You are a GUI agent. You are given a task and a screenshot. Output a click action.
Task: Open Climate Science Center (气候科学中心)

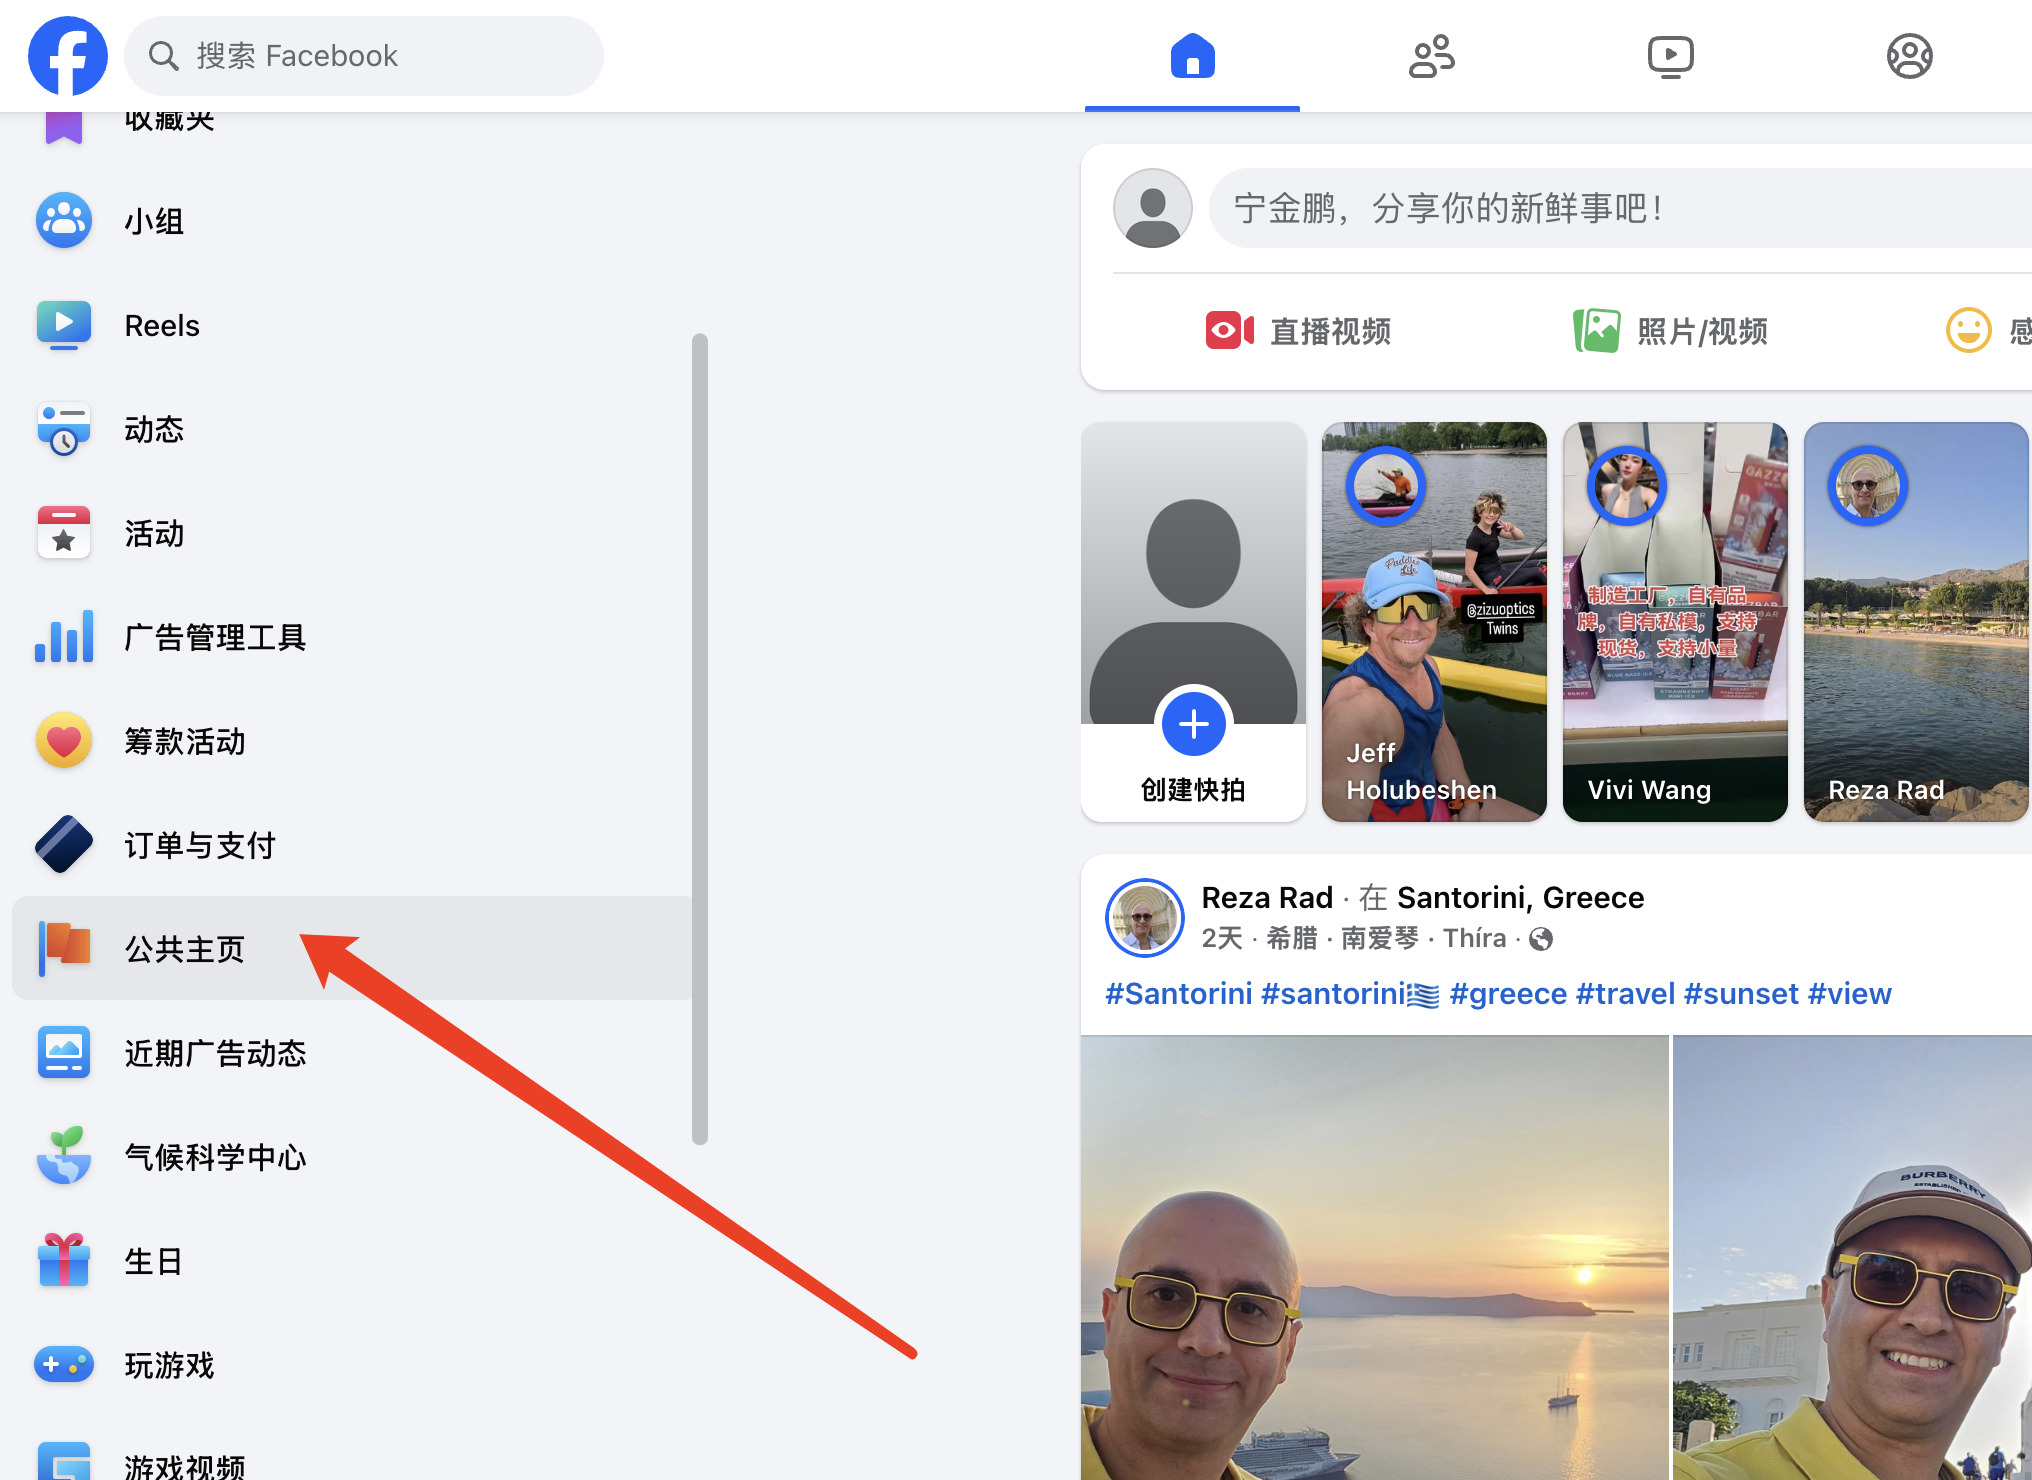click(x=215, y=1157)
